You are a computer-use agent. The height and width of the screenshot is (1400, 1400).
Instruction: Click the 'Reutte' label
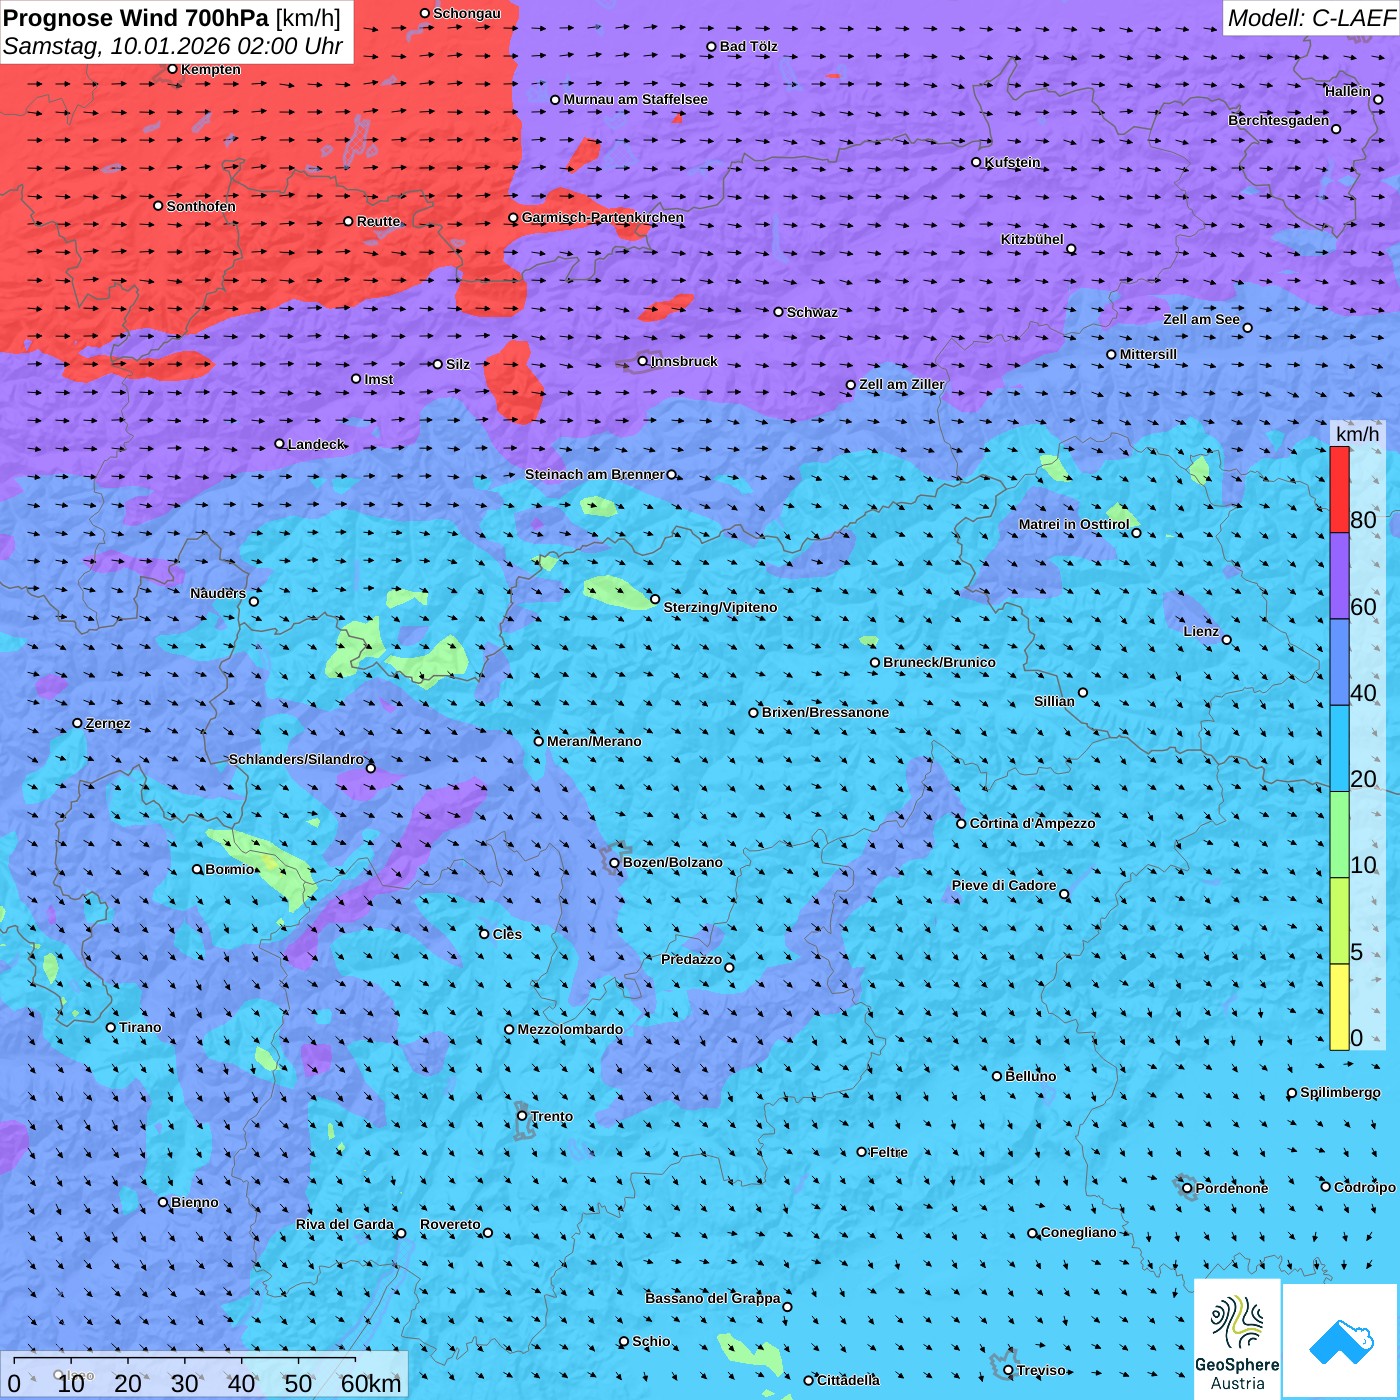coord(378,221)
